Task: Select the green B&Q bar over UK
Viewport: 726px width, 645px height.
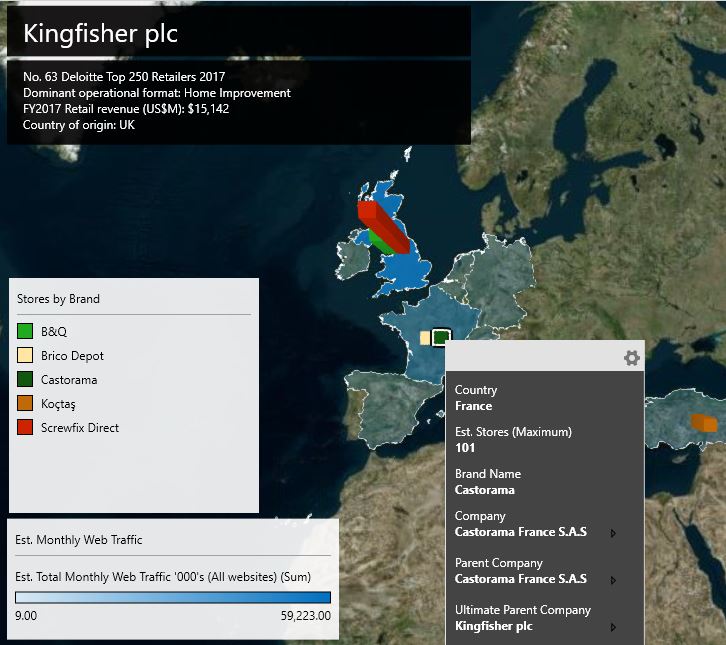Action: pos(381,242)
